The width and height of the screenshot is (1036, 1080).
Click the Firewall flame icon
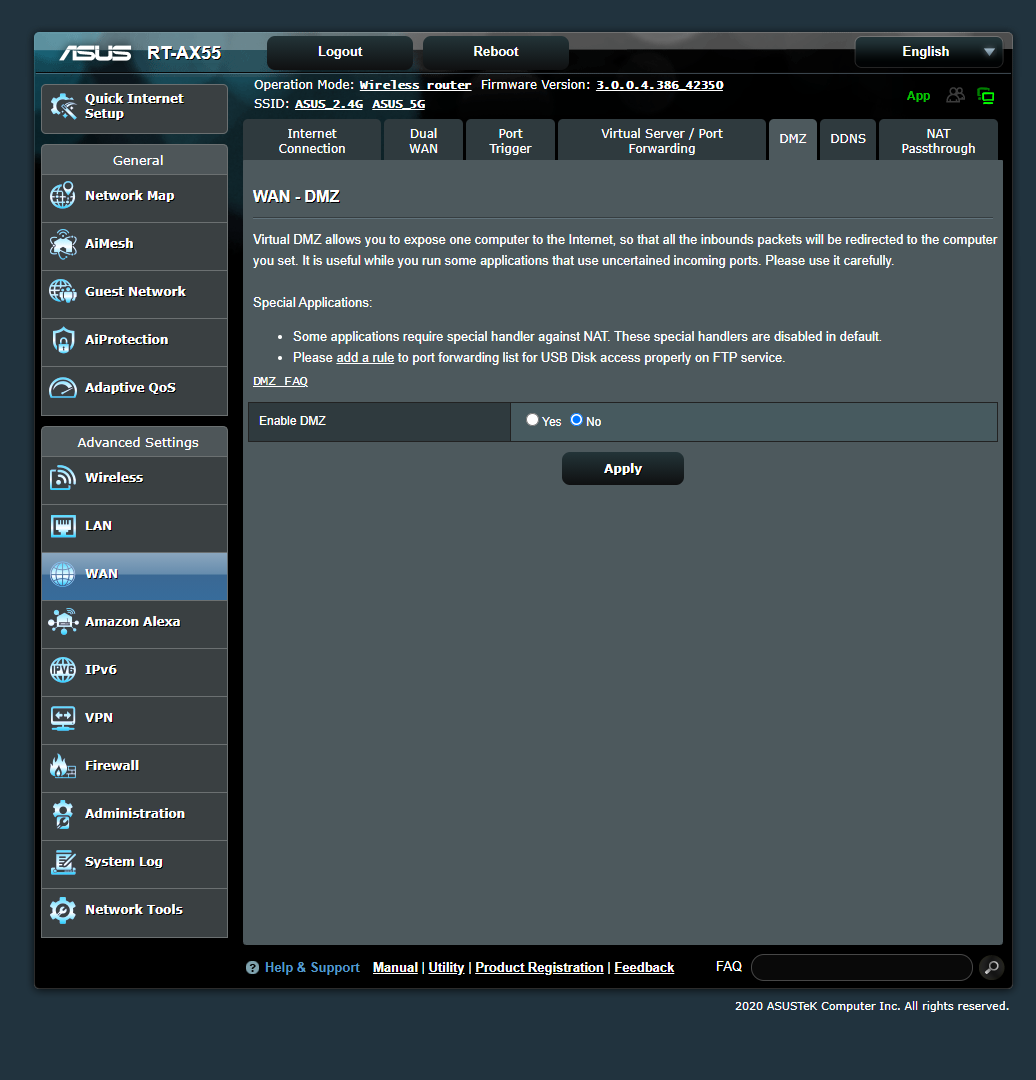(63, 765)
